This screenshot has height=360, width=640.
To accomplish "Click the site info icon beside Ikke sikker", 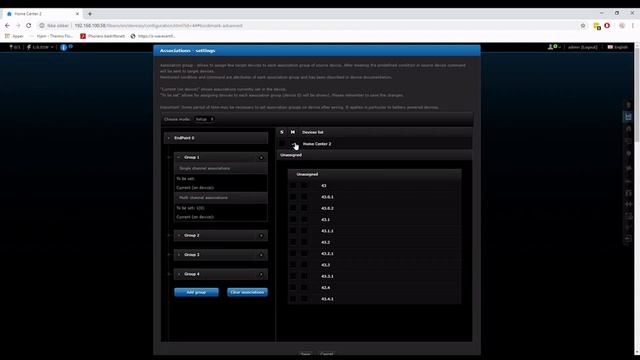I will coord(42,25).
